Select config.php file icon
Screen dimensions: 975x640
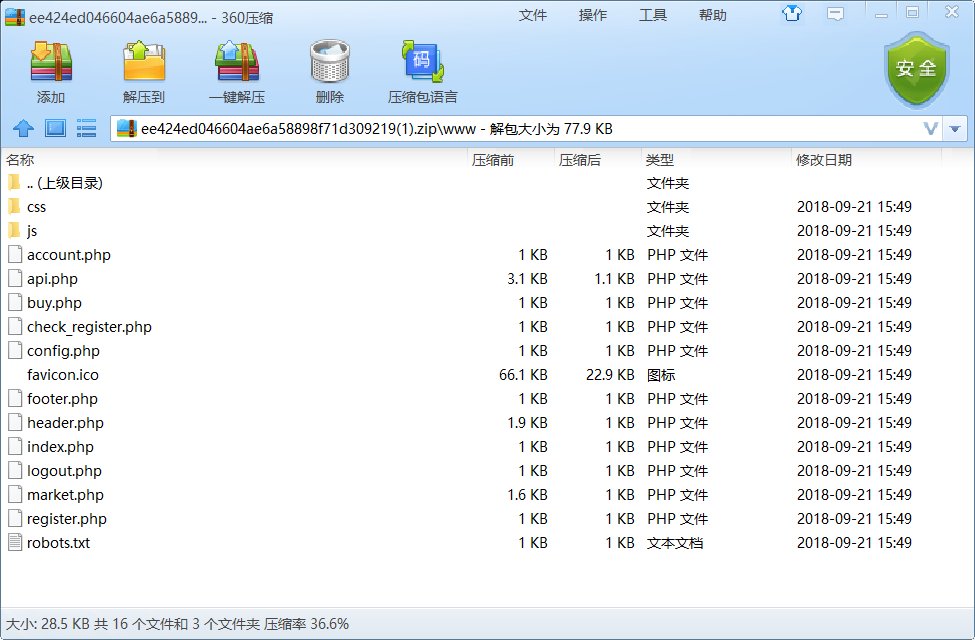tap(15, 350)
